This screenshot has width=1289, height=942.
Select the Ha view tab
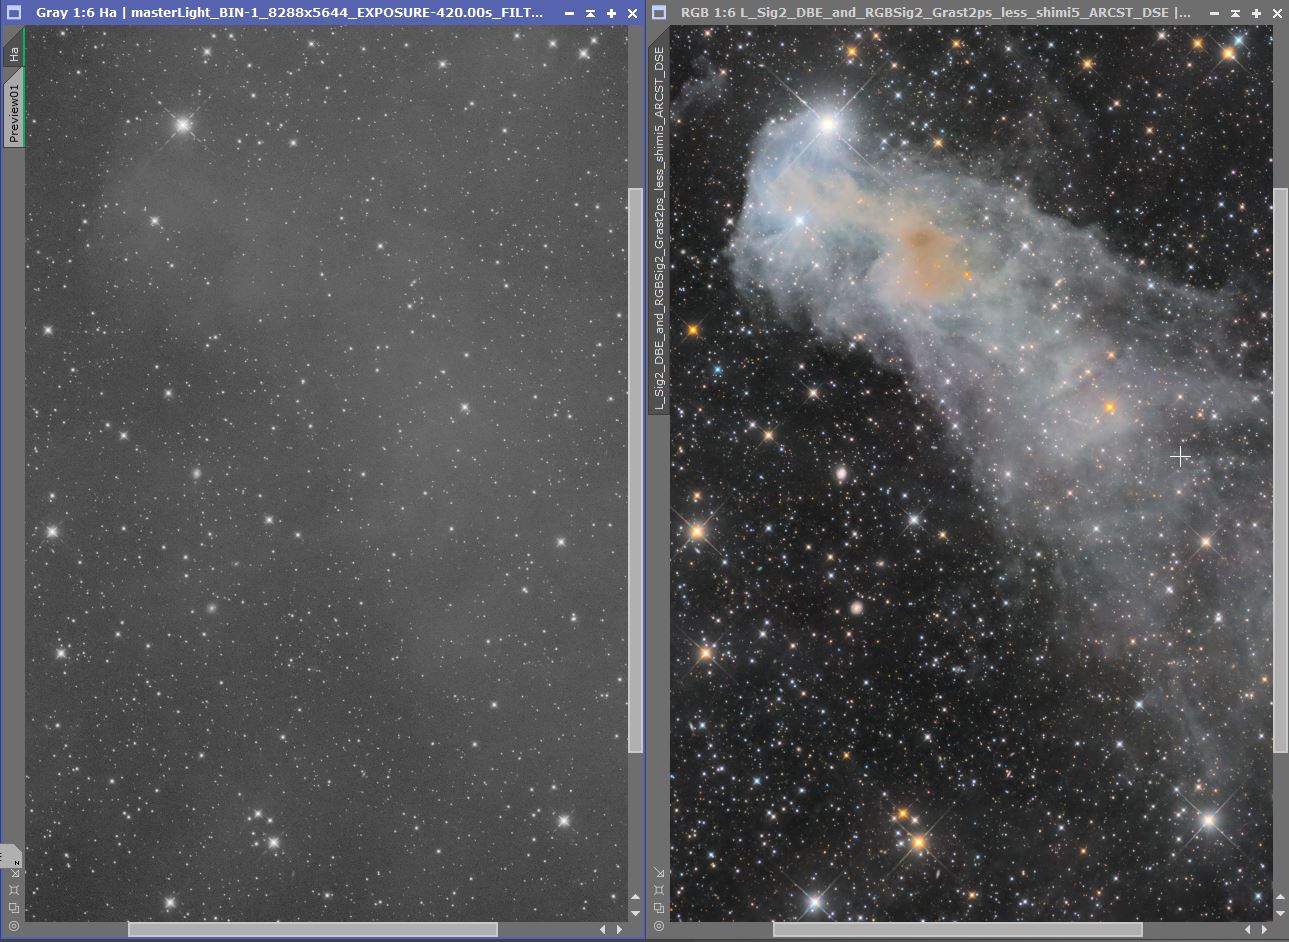point(13,50)
